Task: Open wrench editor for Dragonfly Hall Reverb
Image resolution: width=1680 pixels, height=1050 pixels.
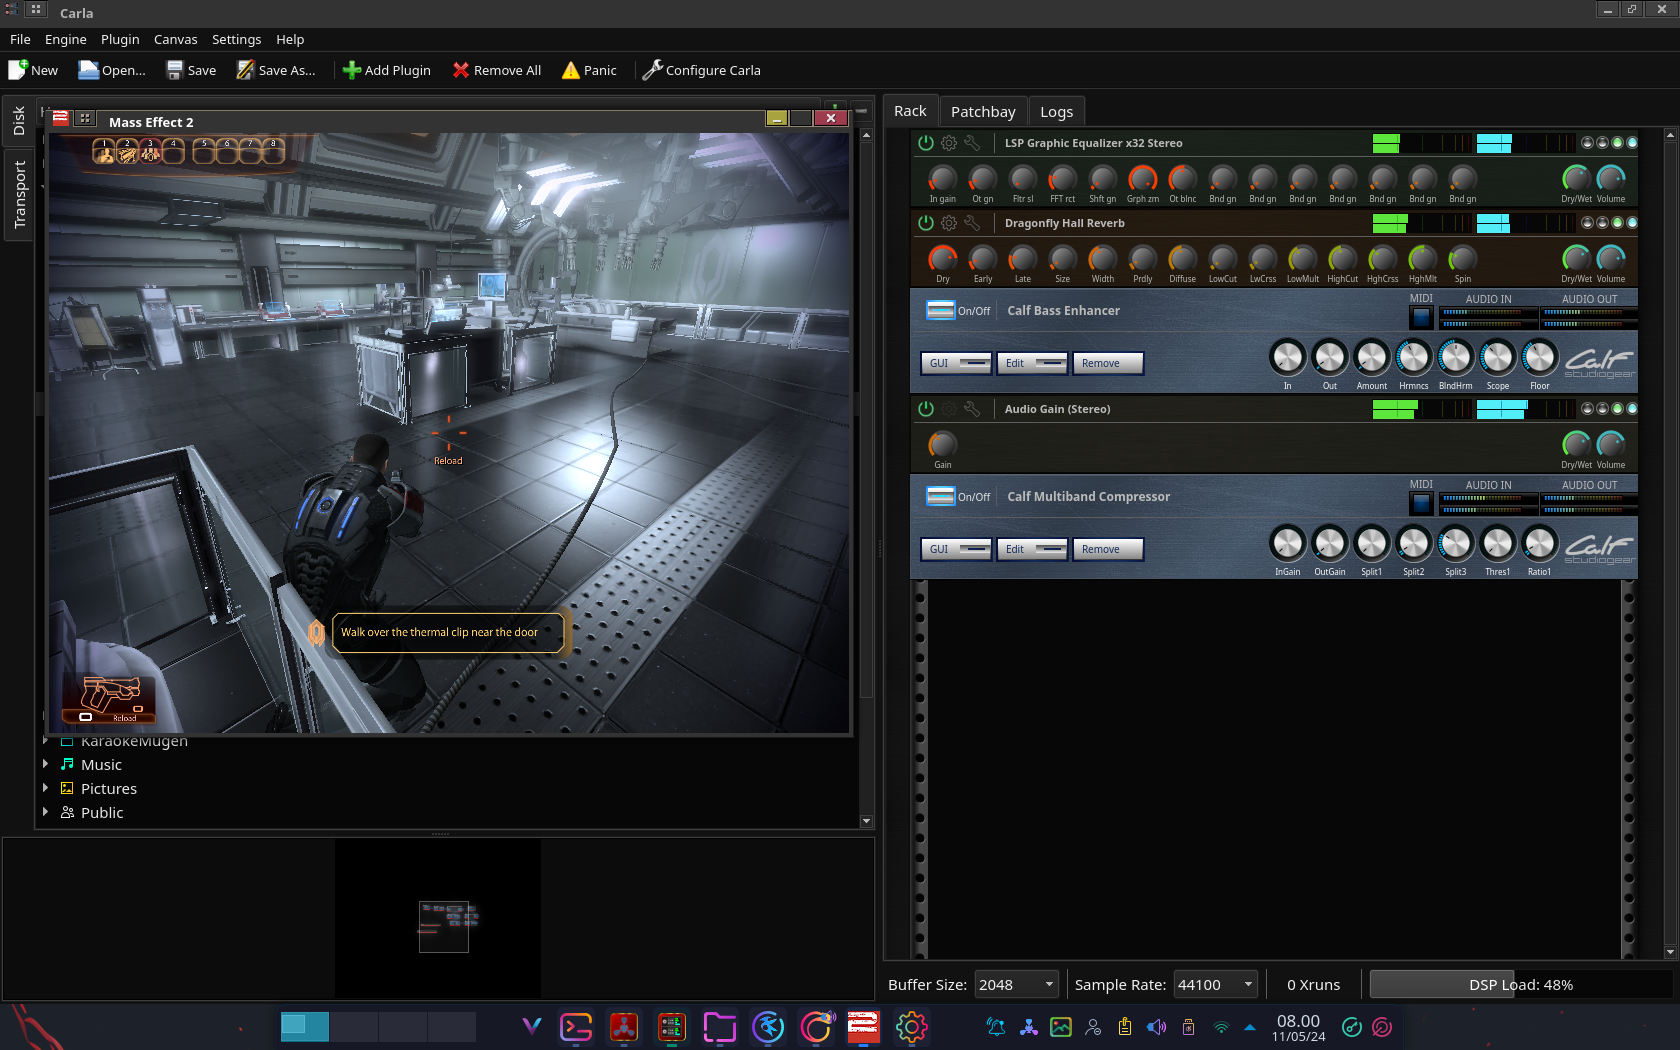Action: 972,223
